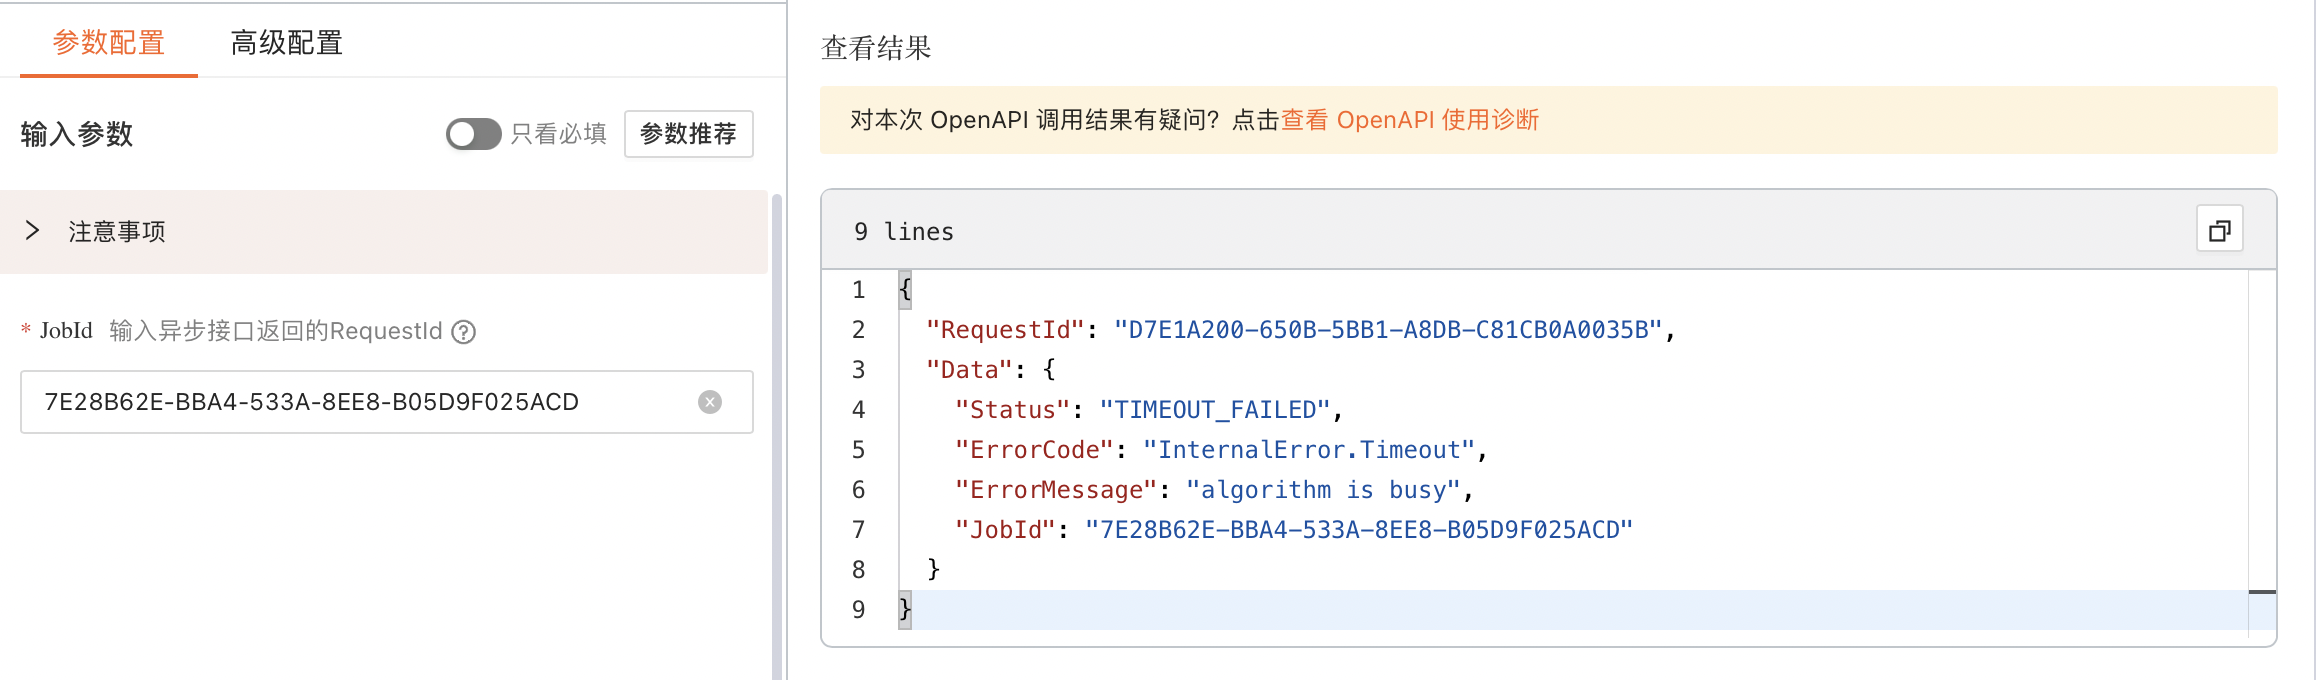The width and height of the screenshot is (2316, 680).
Task: Click the RequestId value string in result
Action: pyautogui.click(x=1388, y=330)
